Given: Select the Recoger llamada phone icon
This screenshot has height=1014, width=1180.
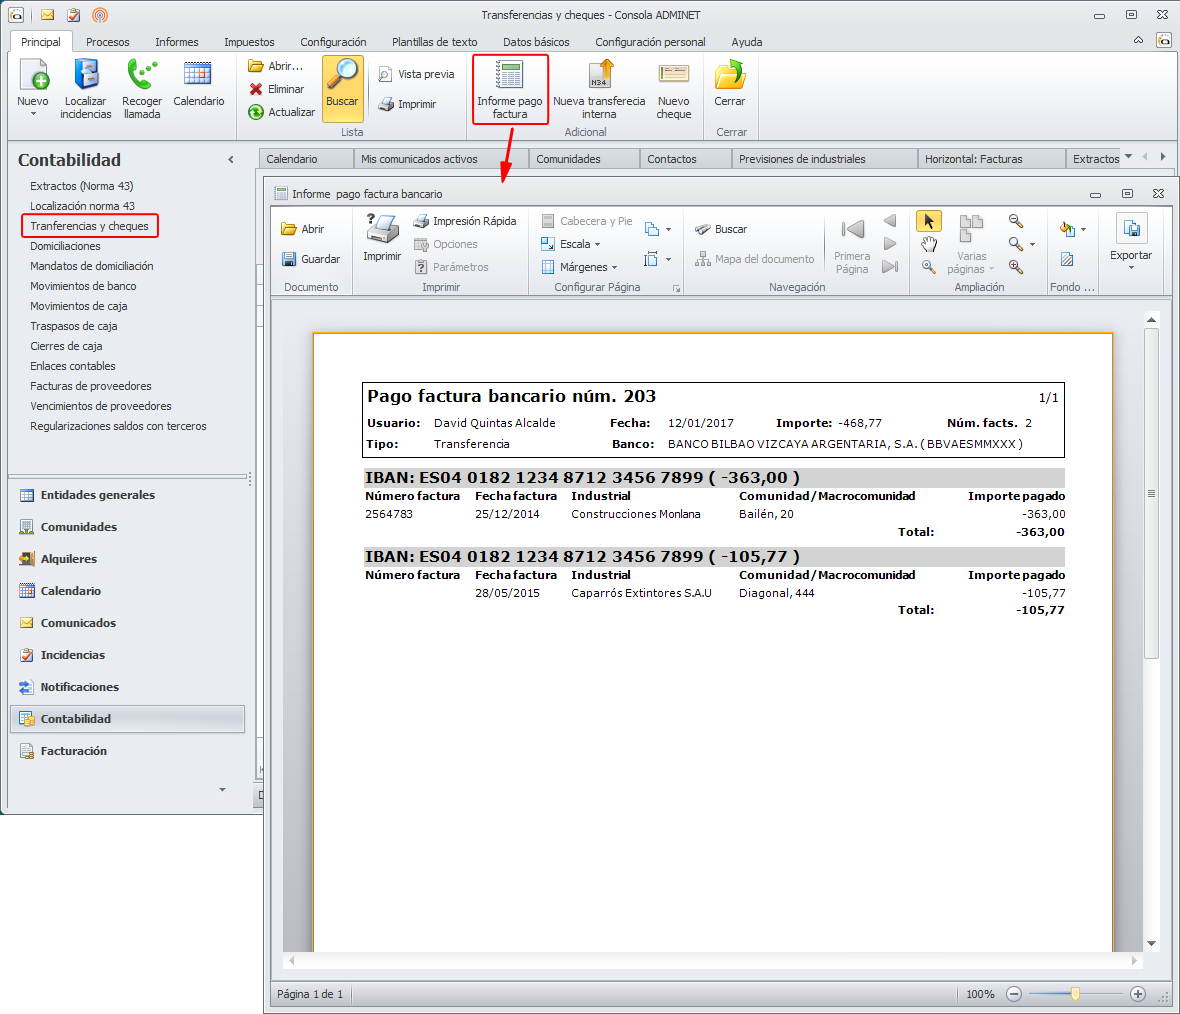Looking at the screenshot, I should (142, 76).
